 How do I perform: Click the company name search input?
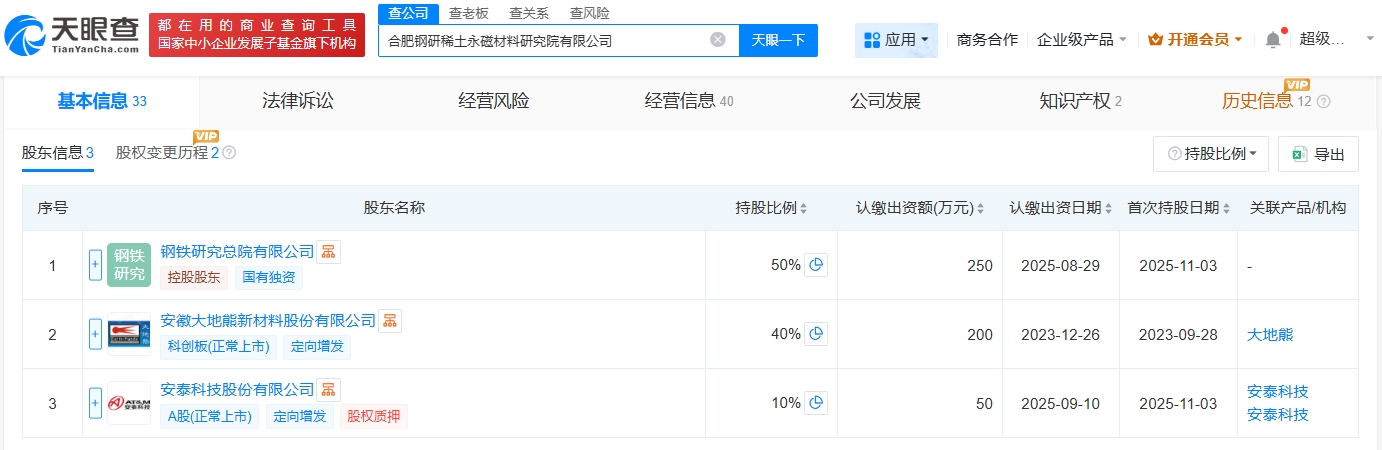point(545,40)
